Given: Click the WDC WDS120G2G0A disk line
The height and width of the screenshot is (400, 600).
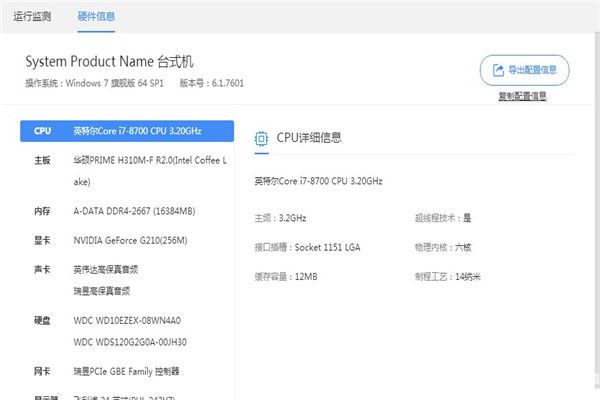Looking at the screenshot, I should (130, 342).
